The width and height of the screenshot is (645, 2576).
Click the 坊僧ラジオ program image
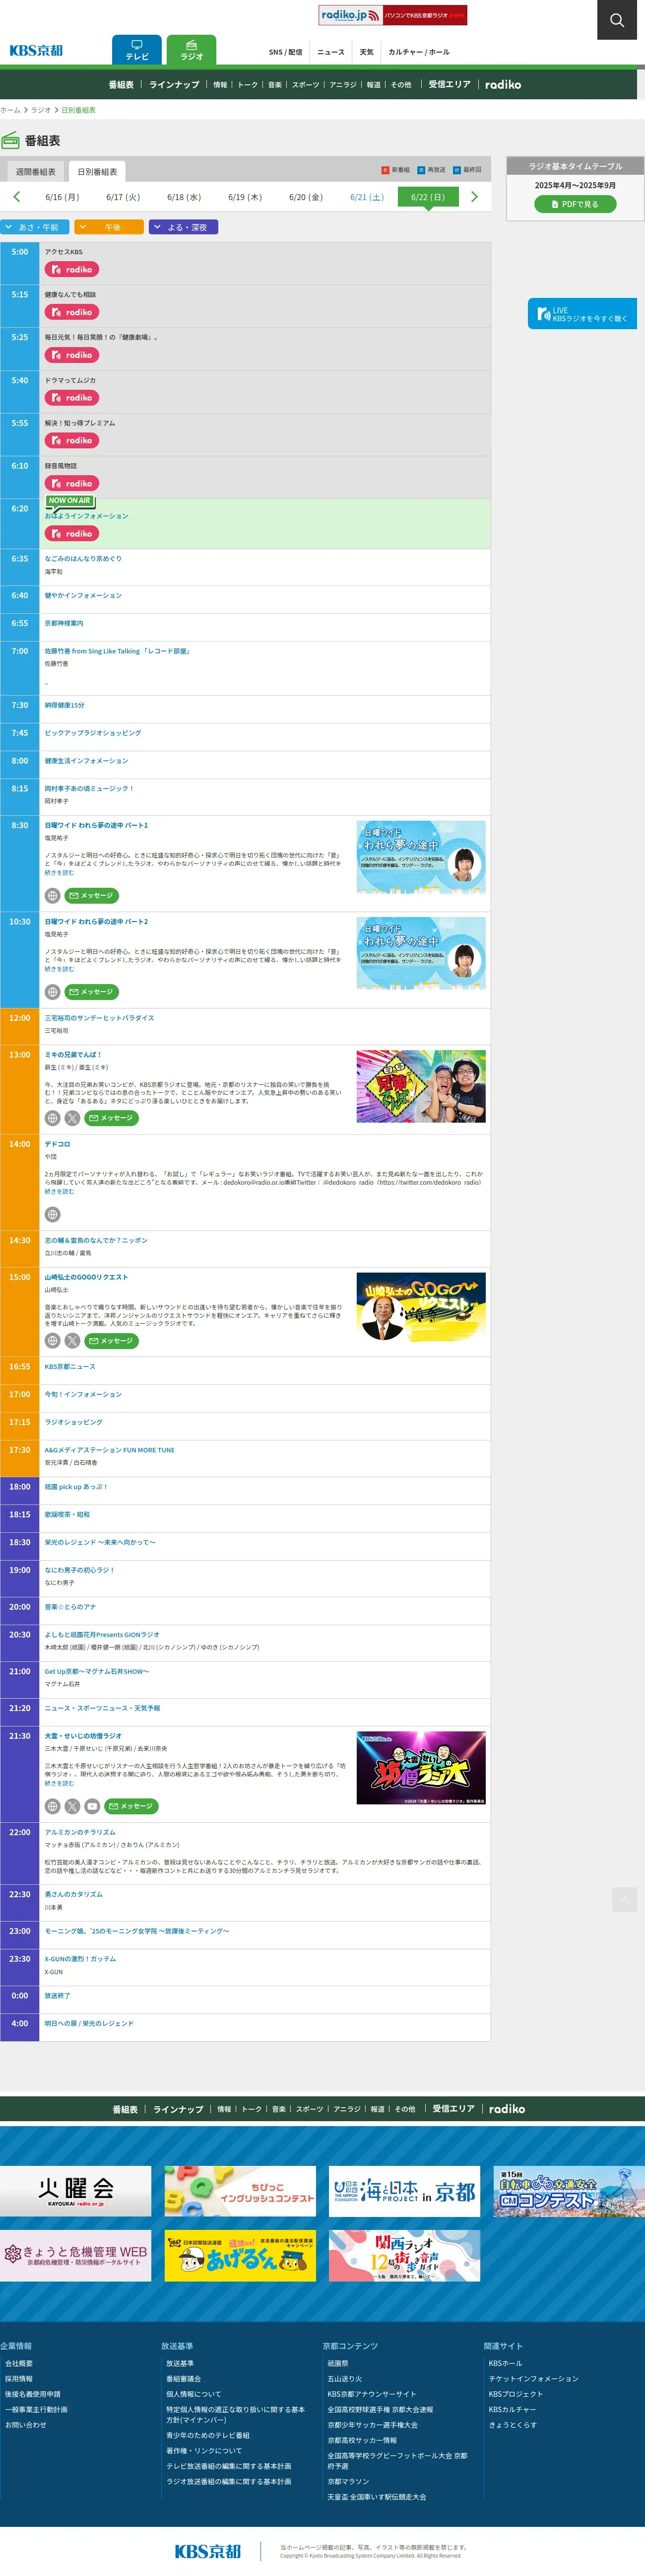tap(421, 1768)
